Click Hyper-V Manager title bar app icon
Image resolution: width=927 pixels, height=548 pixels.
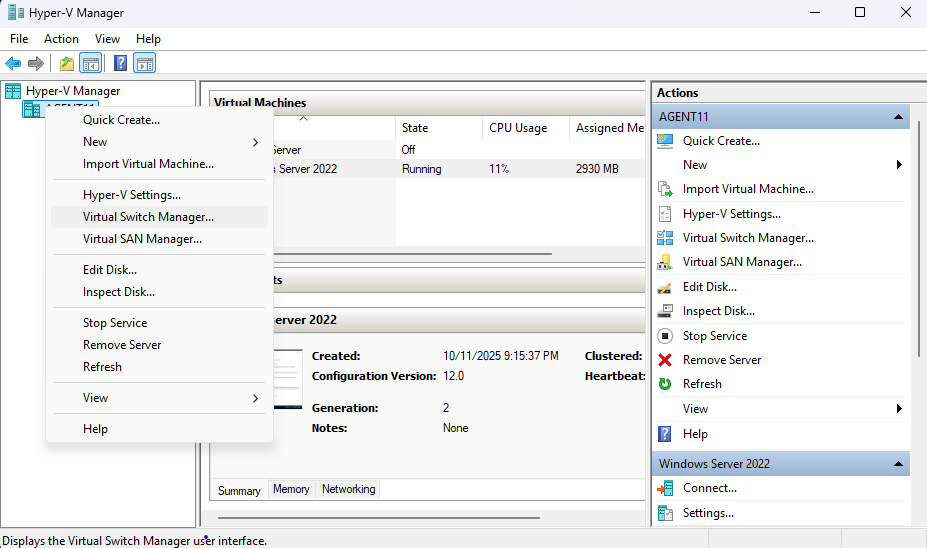click(15, 12)
